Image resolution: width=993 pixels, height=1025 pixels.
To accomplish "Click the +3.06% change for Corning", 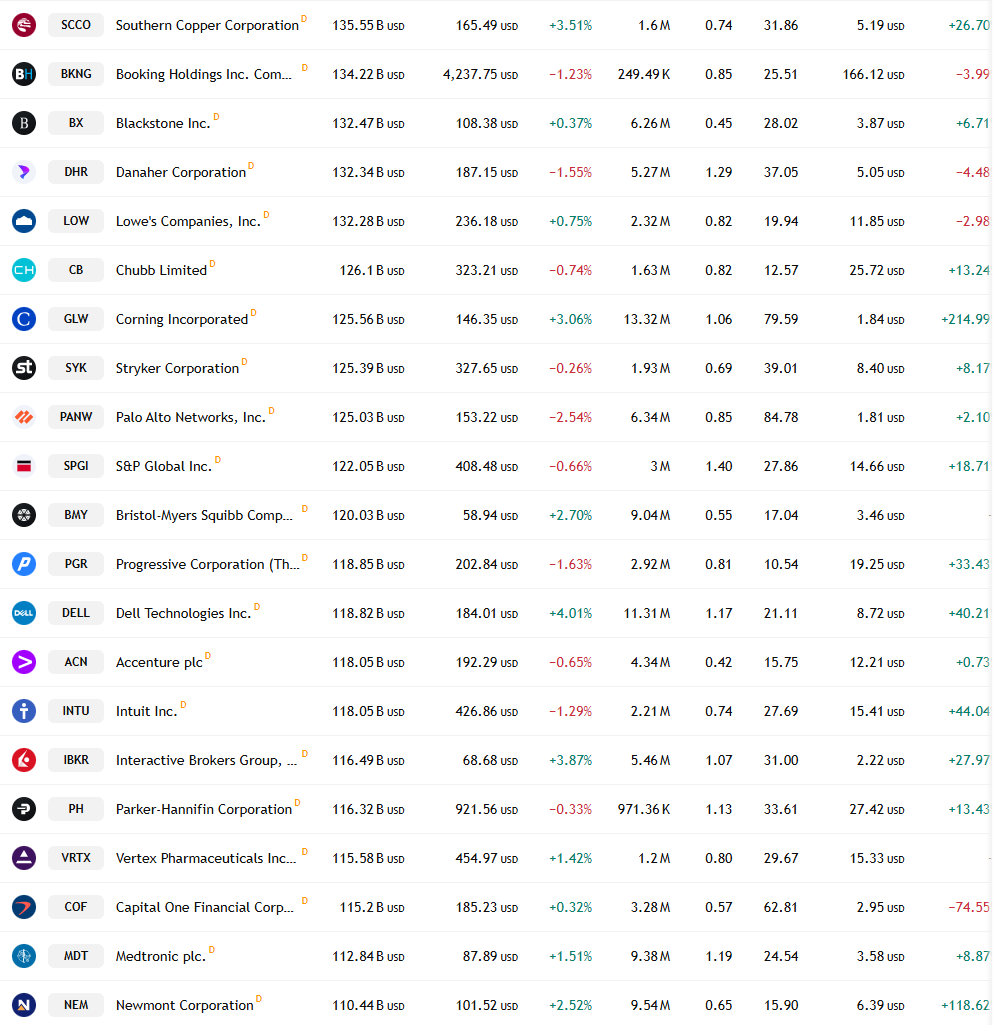I will tap(571, 320).
